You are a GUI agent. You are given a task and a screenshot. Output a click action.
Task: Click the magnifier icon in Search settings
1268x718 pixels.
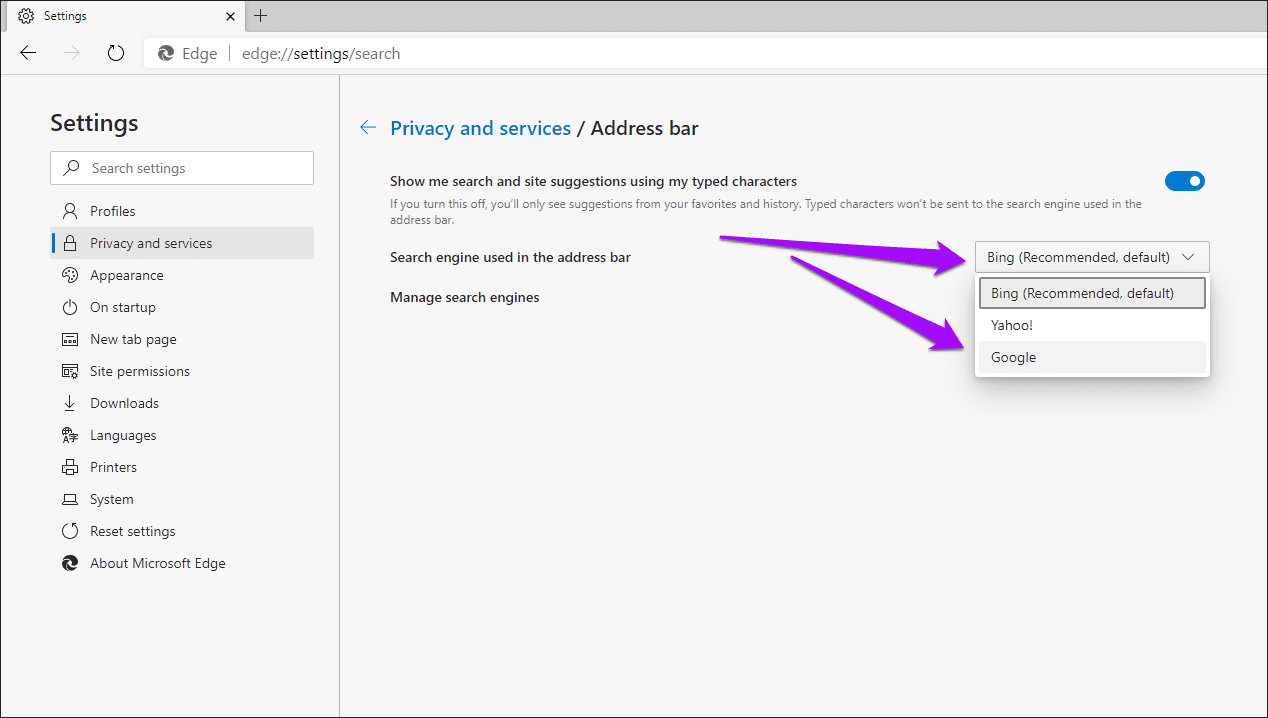pos(71,168)
